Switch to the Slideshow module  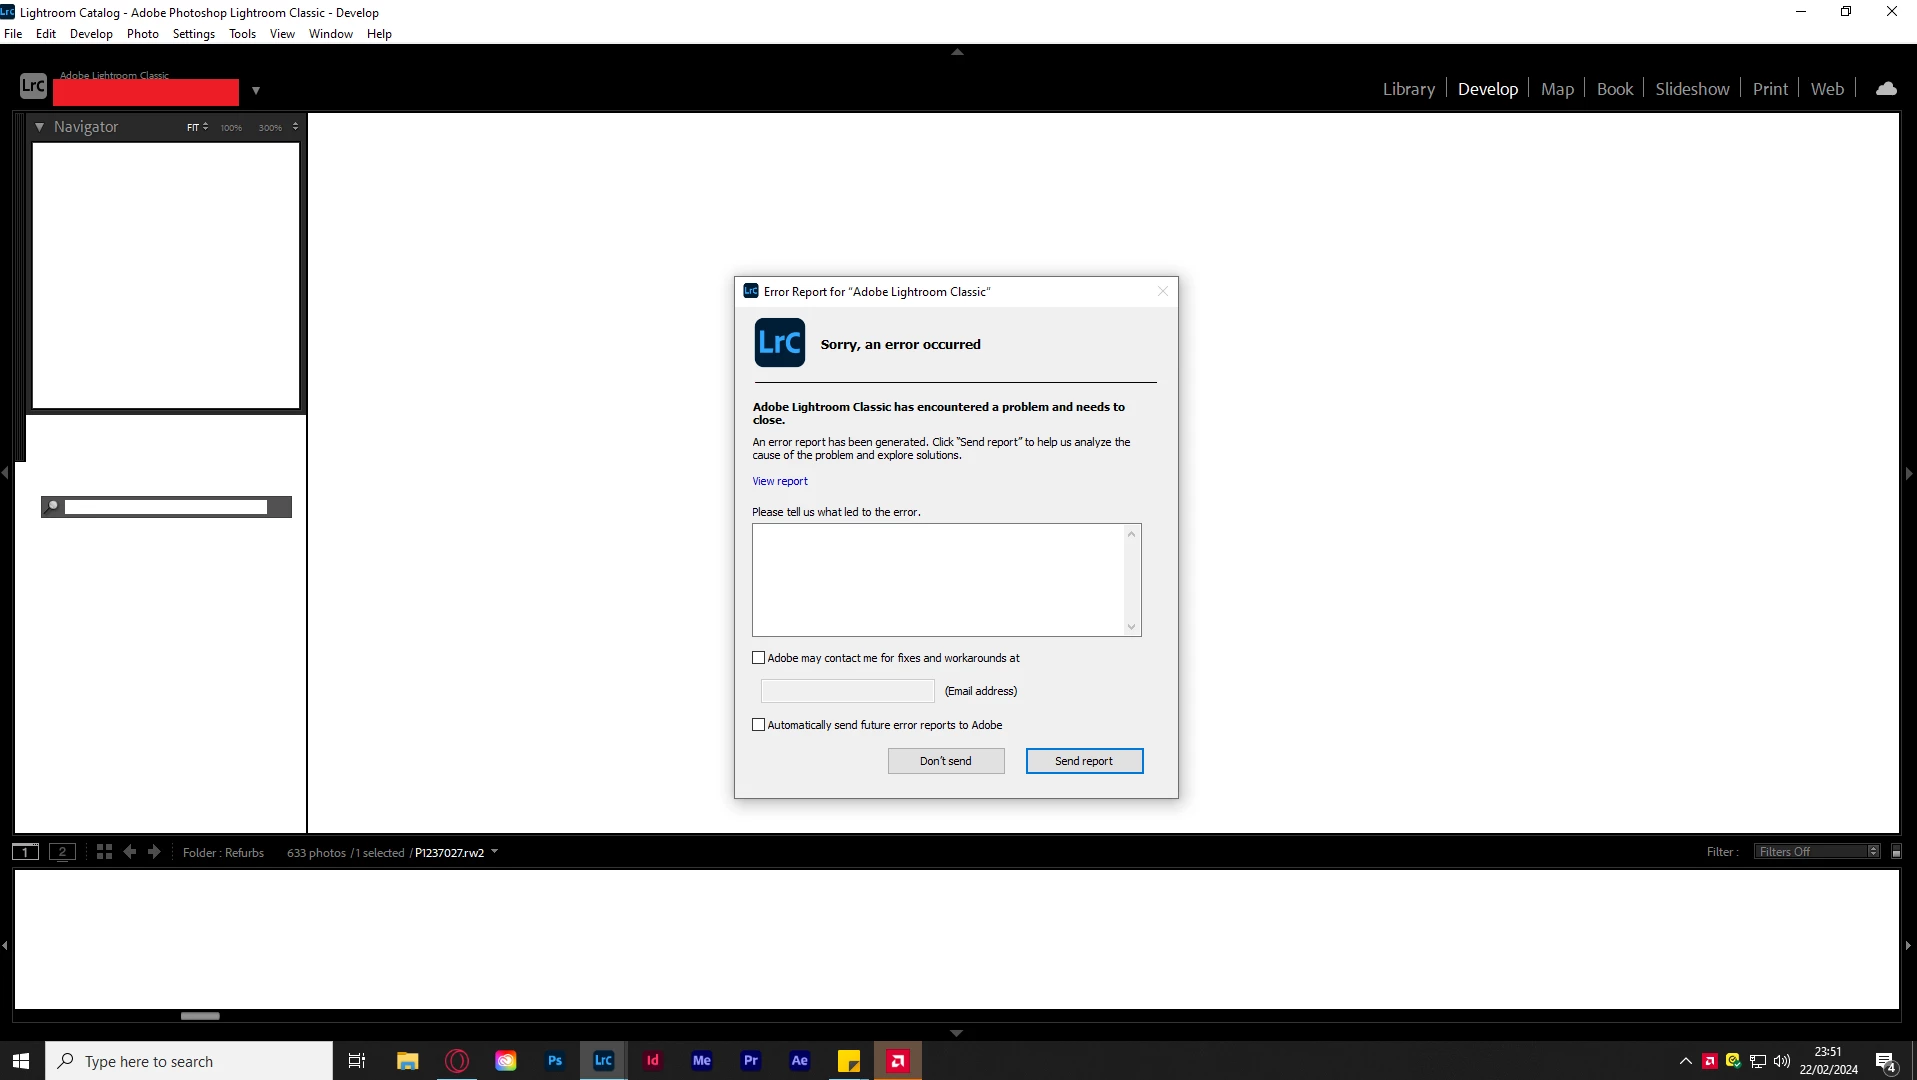1692,89
